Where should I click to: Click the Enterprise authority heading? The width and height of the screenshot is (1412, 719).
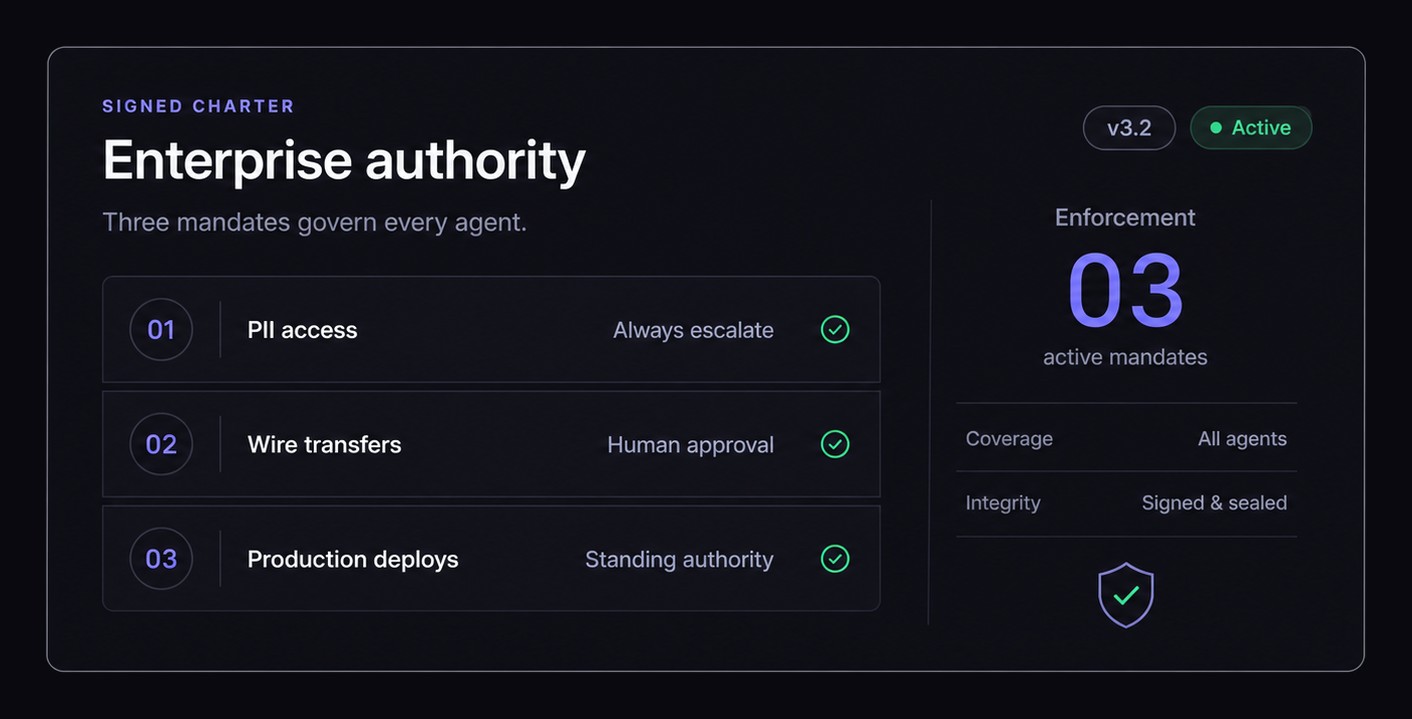tap(344, 160)
